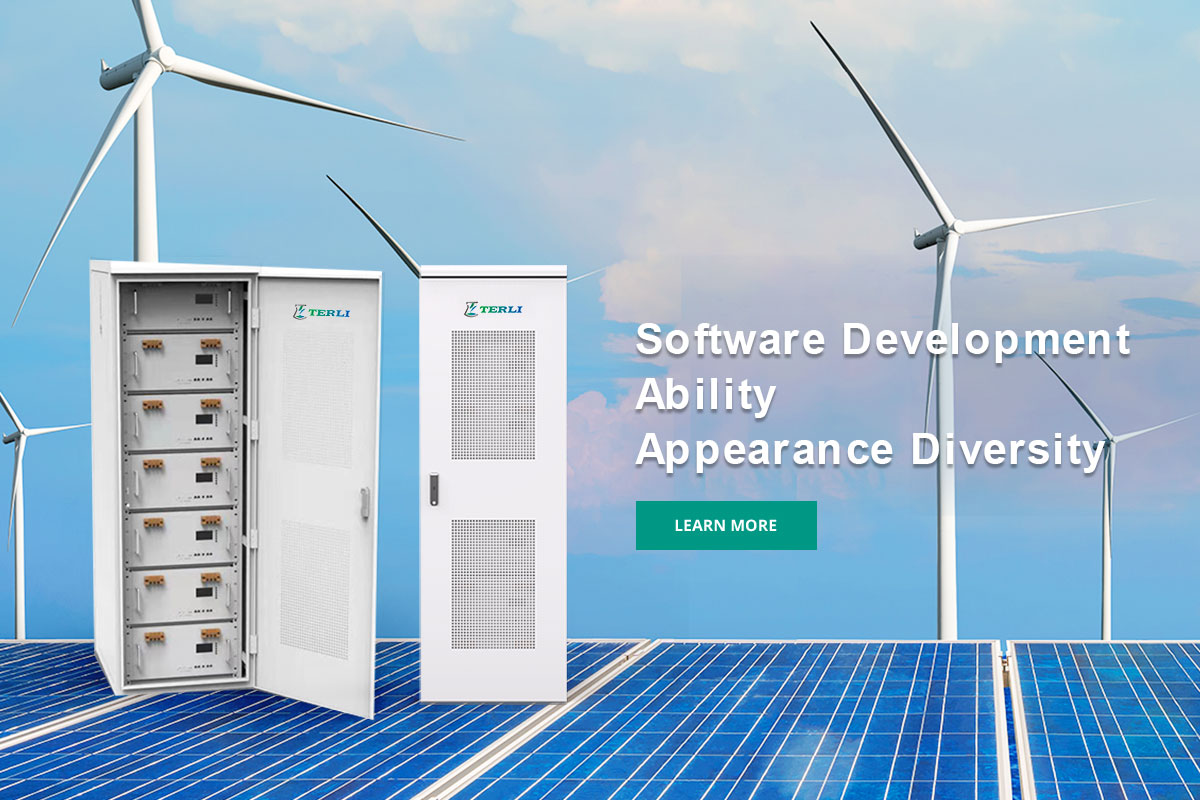Click the small turbine hub at the left edge
The width and height of the screenshot is (1200, 800).
click(x=14, y=434)
